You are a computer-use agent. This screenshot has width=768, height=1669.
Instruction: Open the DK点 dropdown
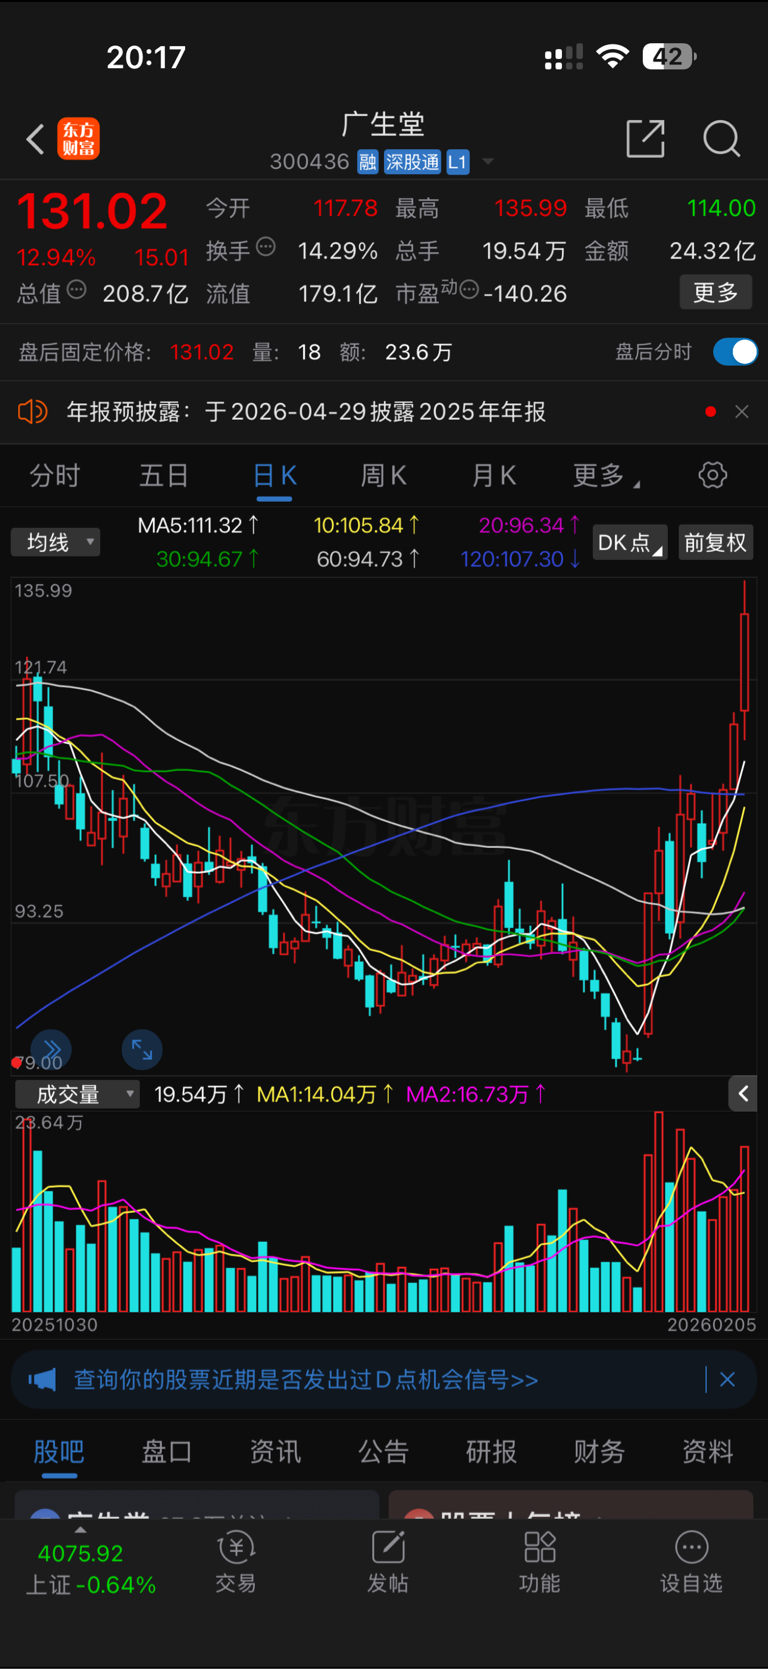630,543
